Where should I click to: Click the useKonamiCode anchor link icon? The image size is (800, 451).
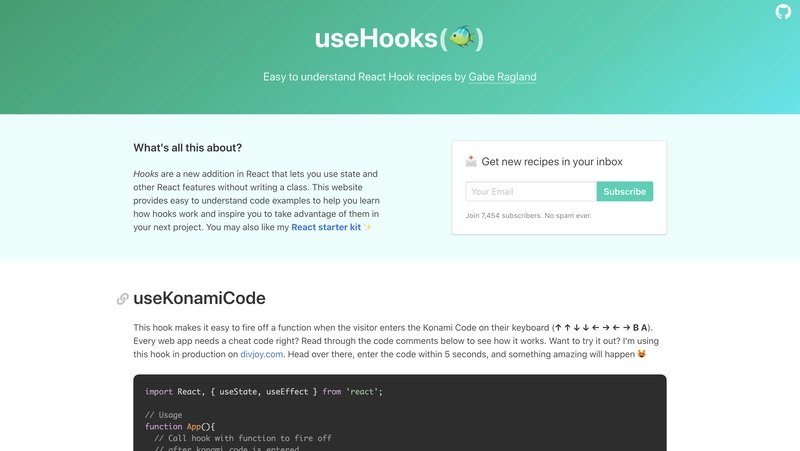(122, 298)
